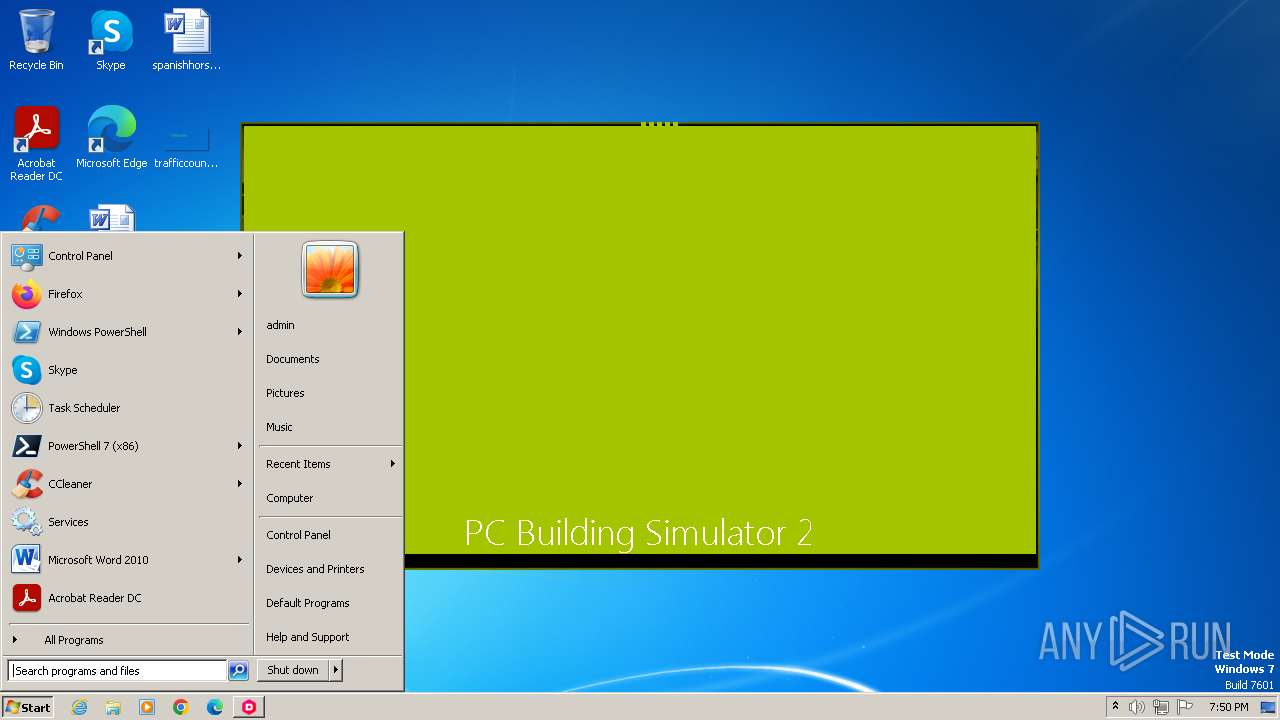Click the volume speaker tray icon
The width and height of the screenshot is (1280, 720).
click(1136, 707)
